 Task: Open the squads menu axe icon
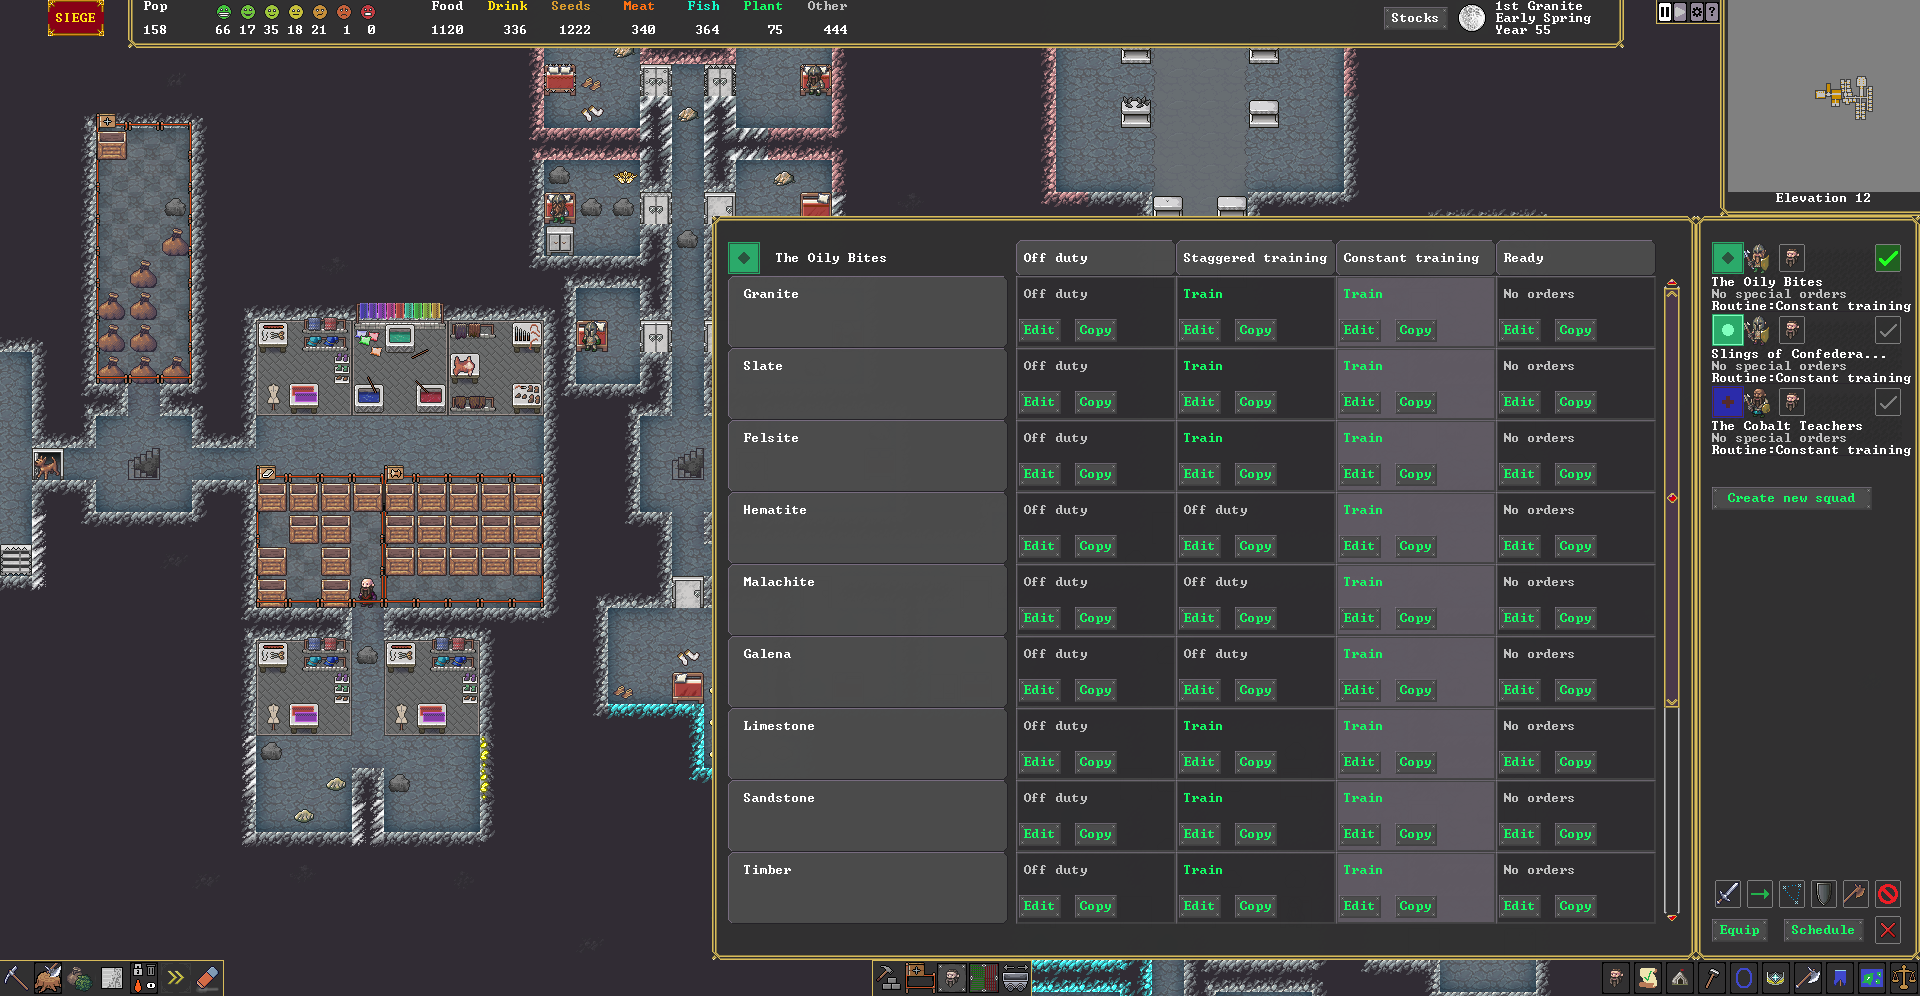(1808, 978)
